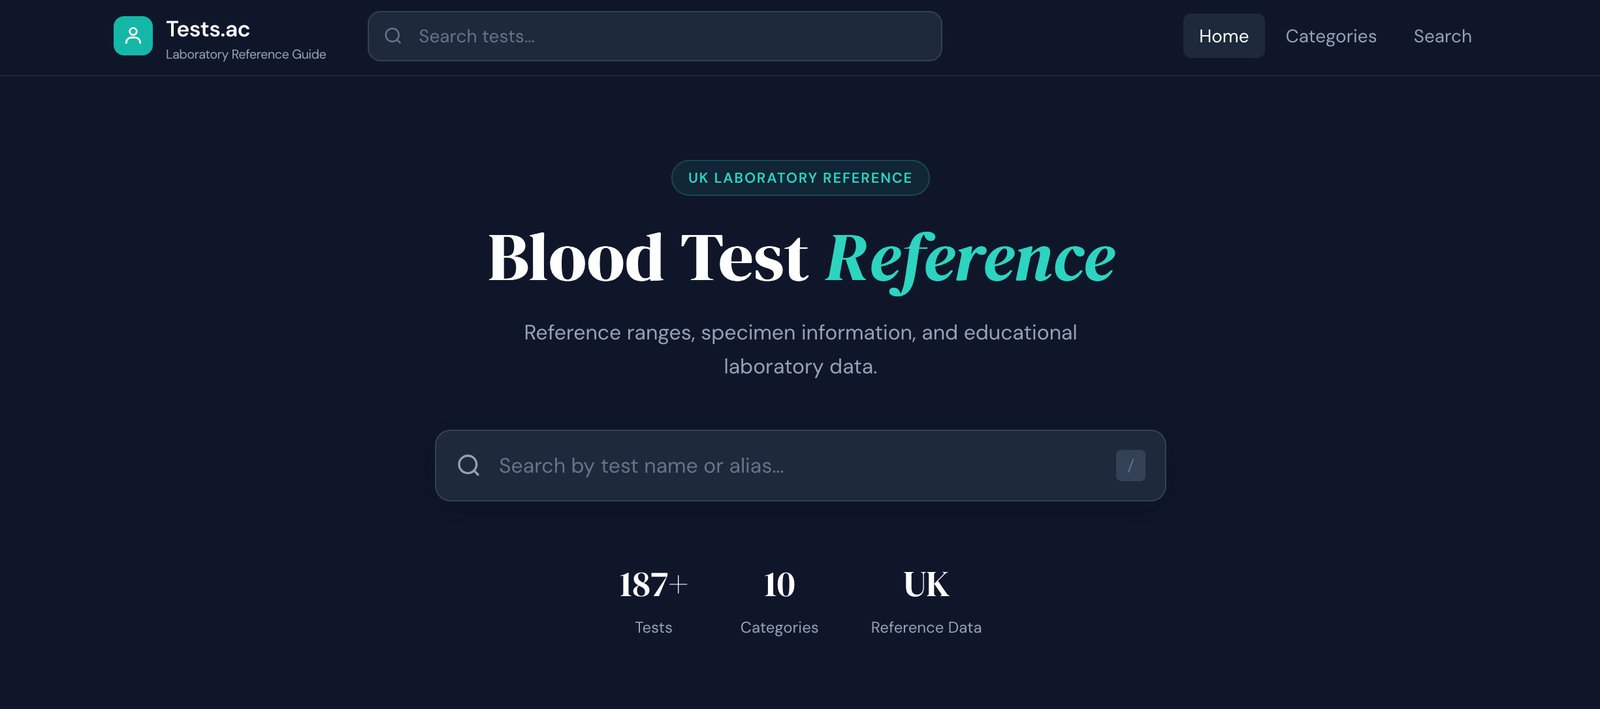Open the Home nav item
1600x709 pixels.
[x=1223, y=36]
